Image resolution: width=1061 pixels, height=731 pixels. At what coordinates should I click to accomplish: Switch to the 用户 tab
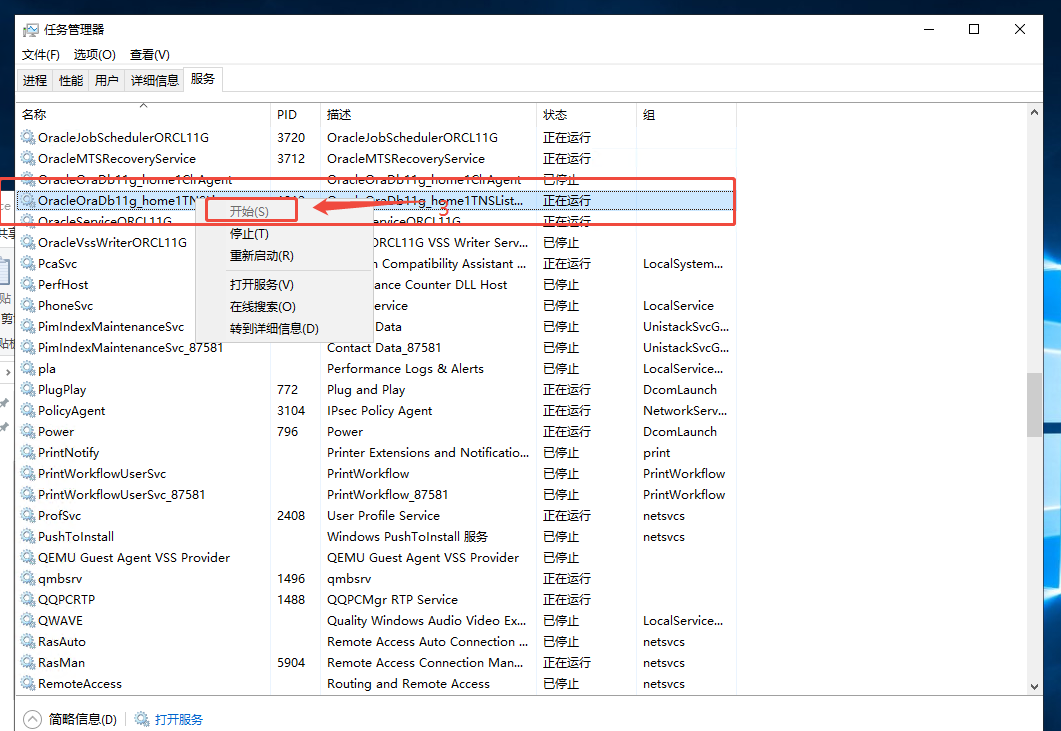click(x=107, y=81)
